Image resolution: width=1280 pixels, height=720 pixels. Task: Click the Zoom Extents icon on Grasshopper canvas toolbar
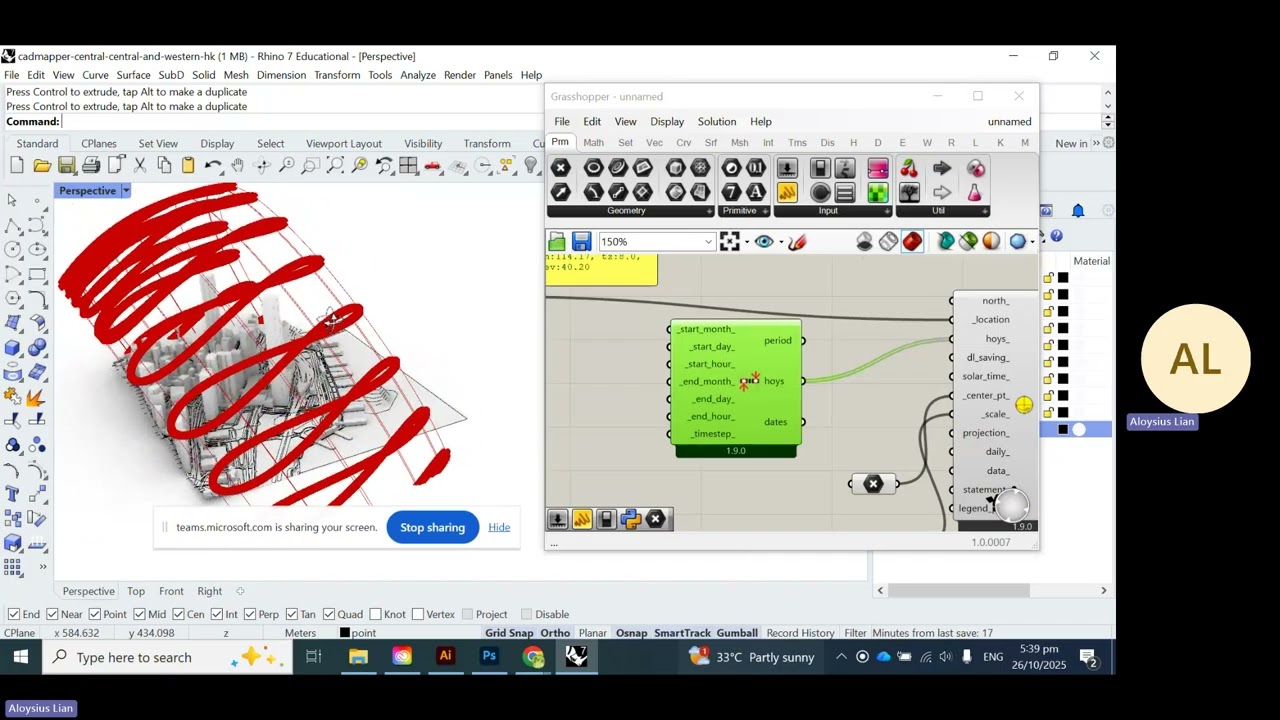(730, 241)
